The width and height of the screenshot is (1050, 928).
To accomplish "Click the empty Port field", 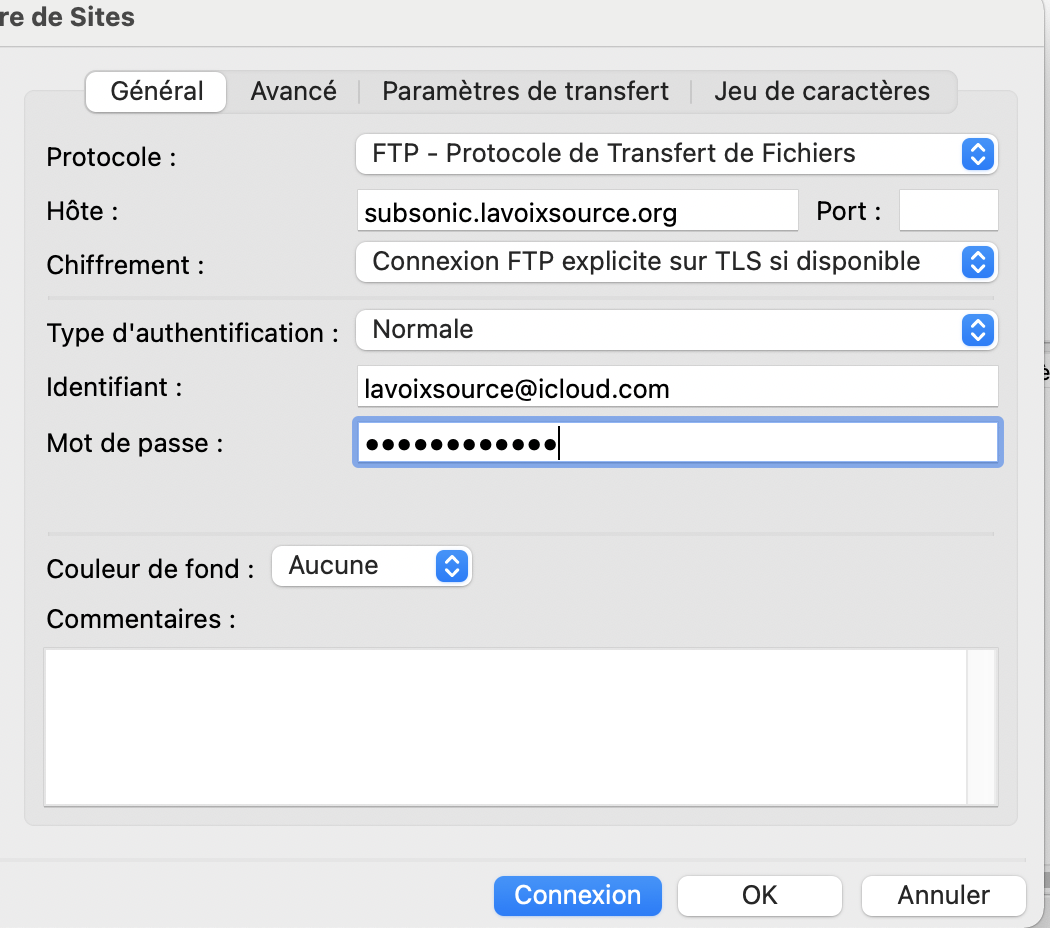I will click(948, 211).
